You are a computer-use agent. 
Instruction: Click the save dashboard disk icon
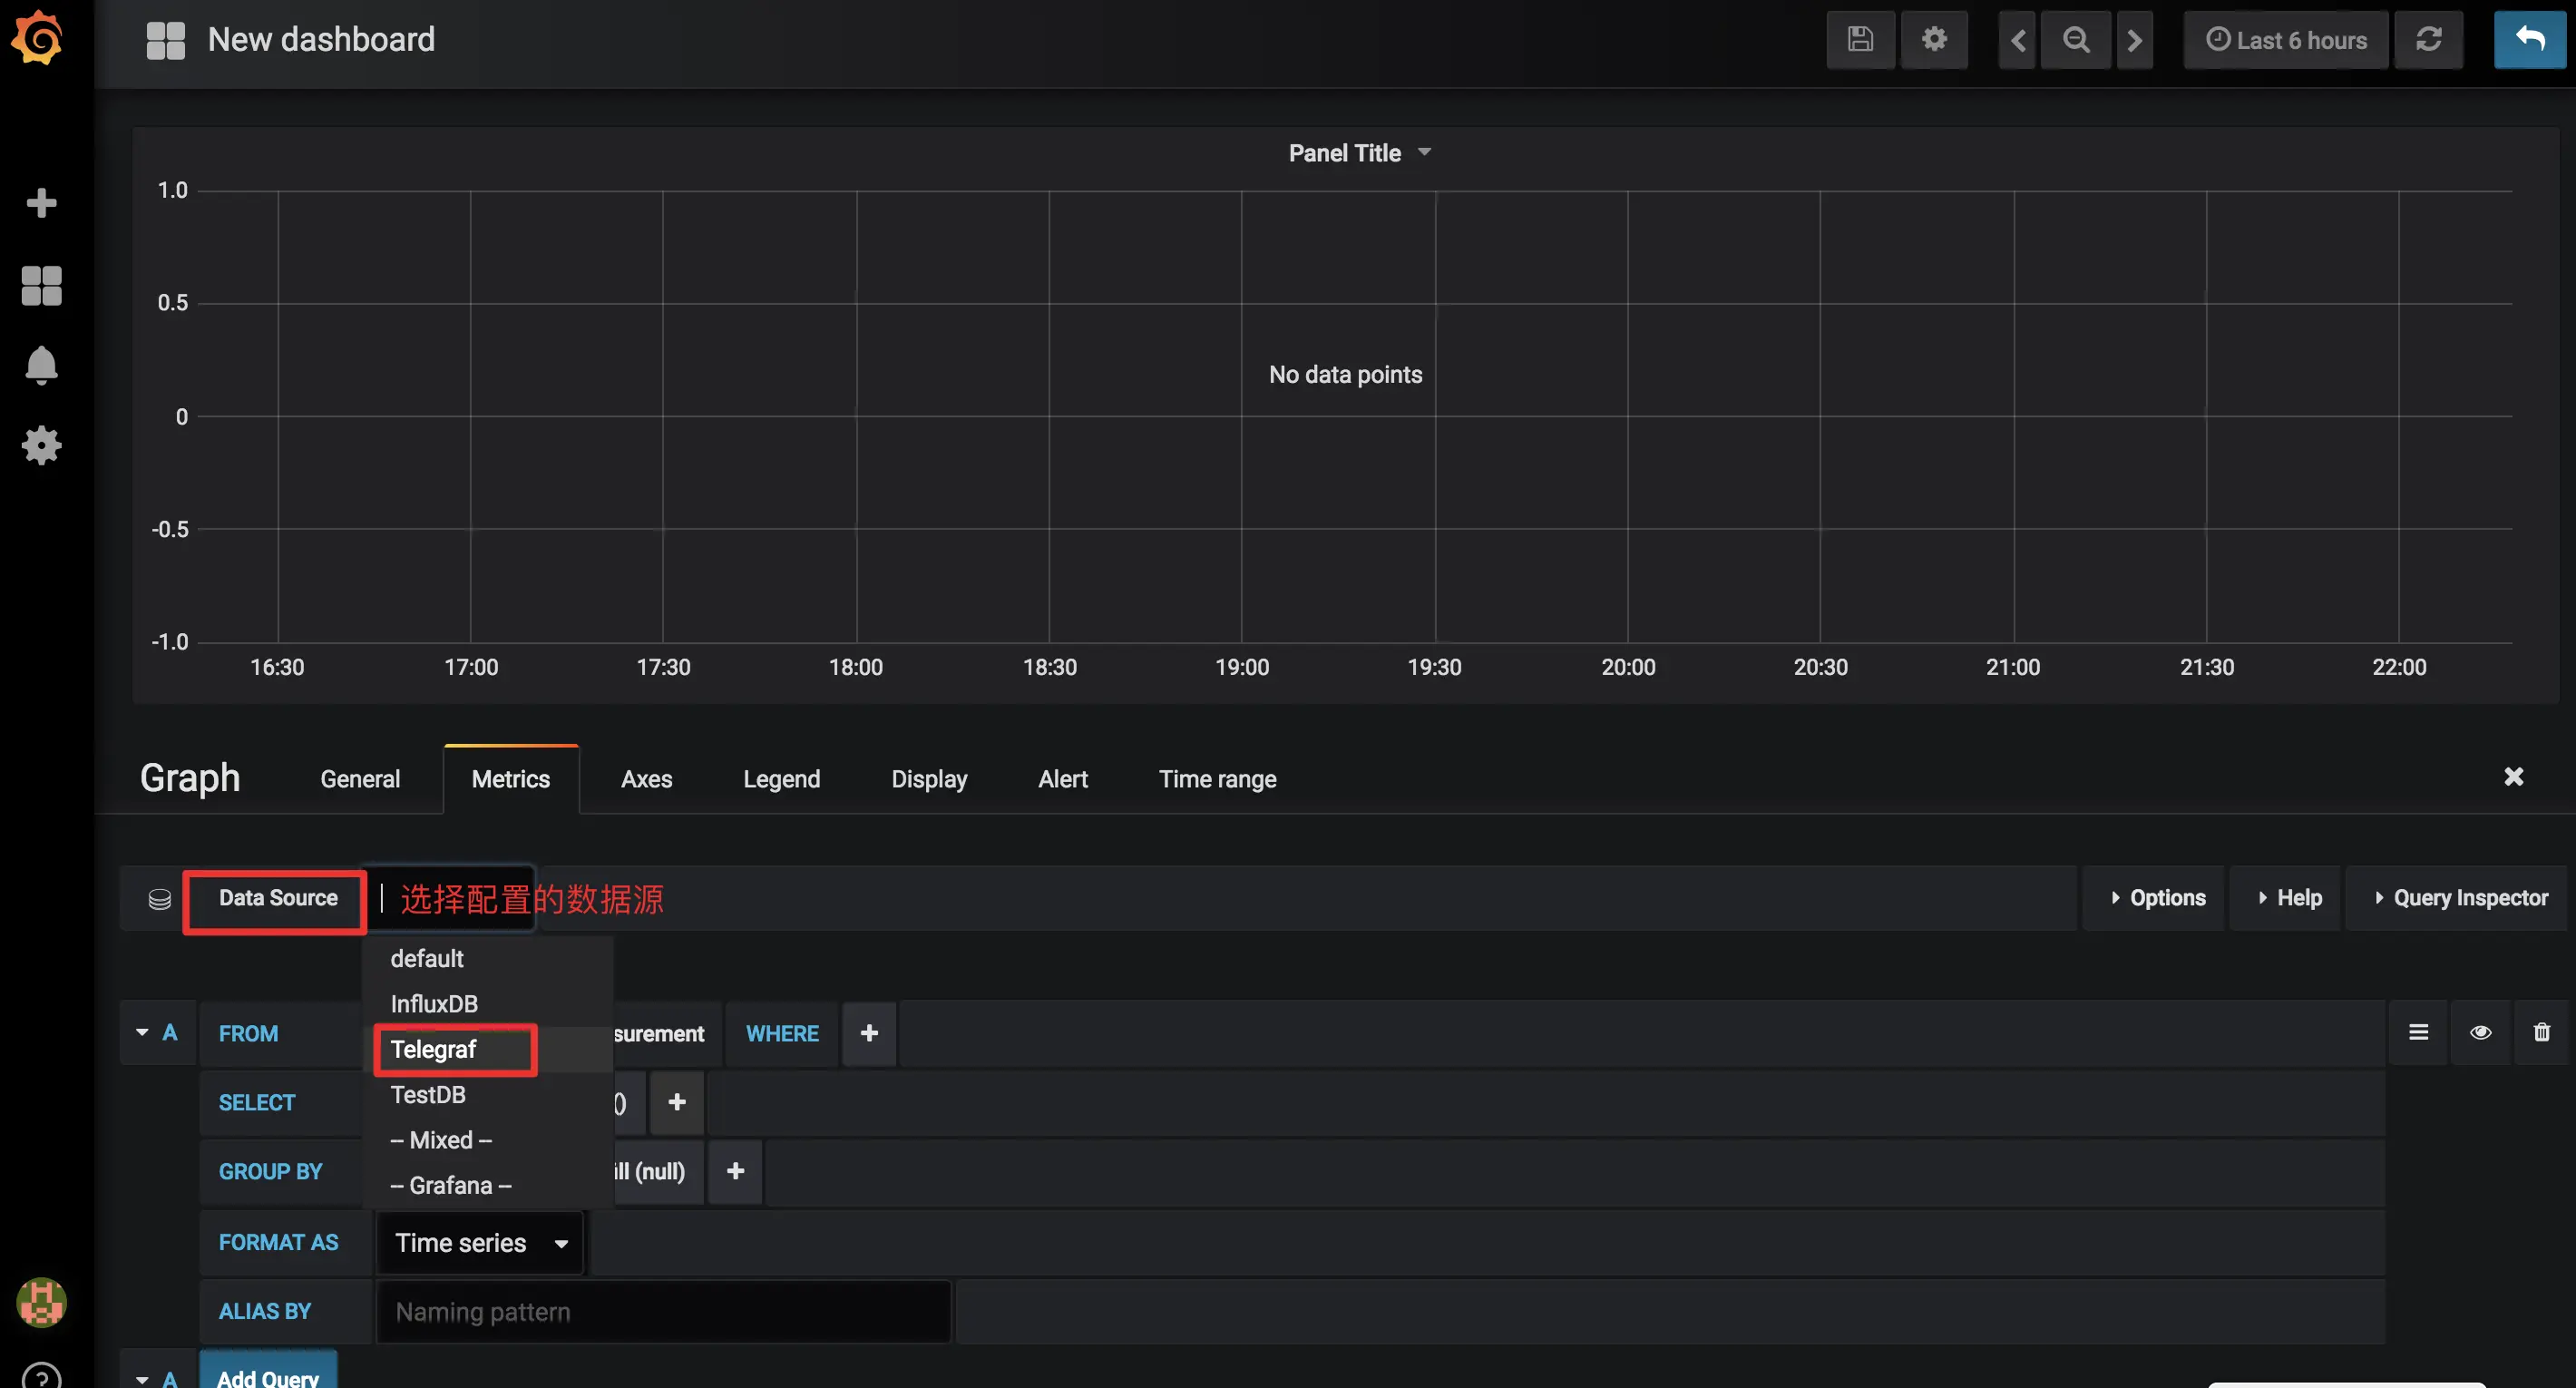(x=1859, y=40)
